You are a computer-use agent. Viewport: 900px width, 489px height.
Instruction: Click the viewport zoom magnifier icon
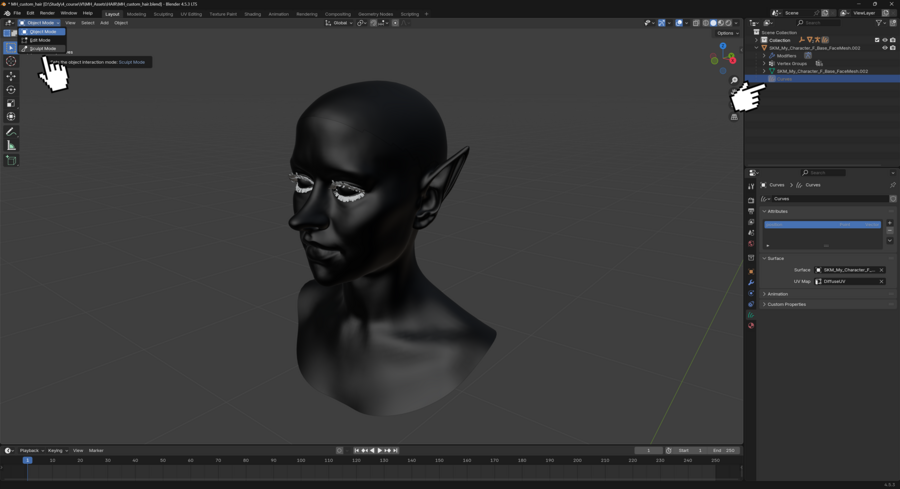[x=734, y=81]
